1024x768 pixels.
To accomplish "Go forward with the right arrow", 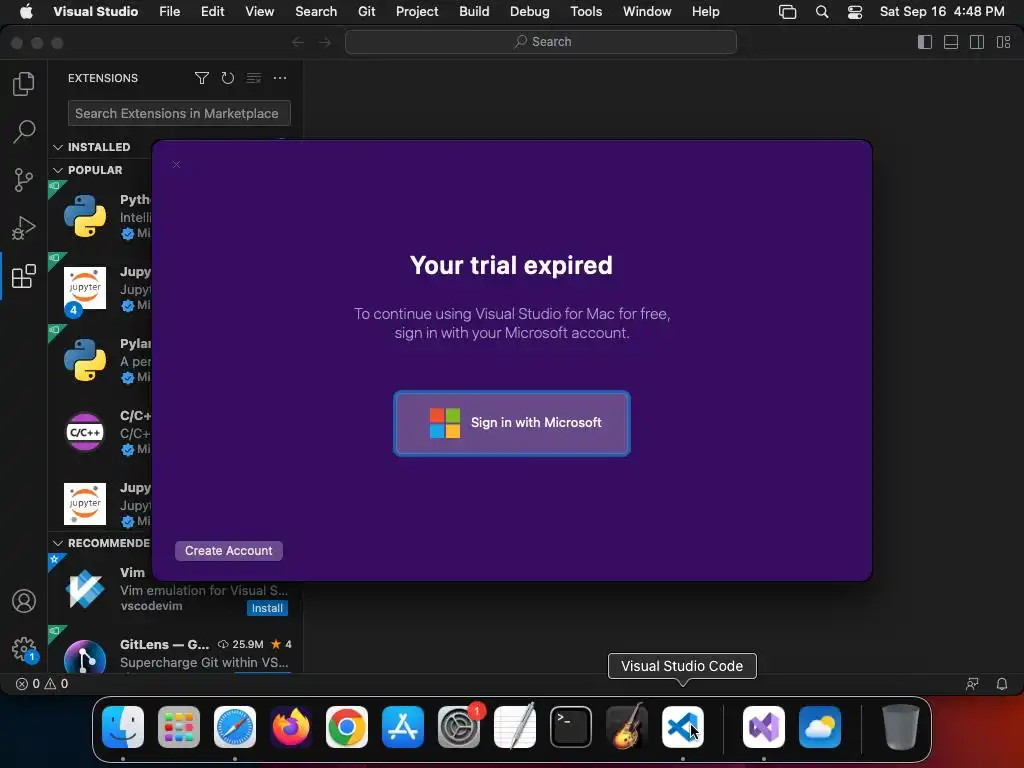I will coord(325,42).
